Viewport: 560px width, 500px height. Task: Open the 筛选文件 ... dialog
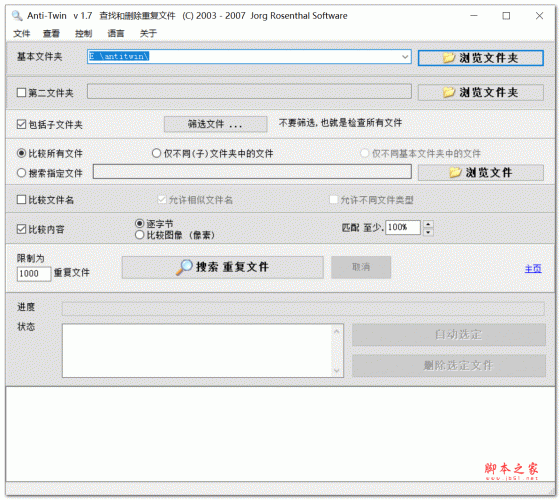point(215,124)
